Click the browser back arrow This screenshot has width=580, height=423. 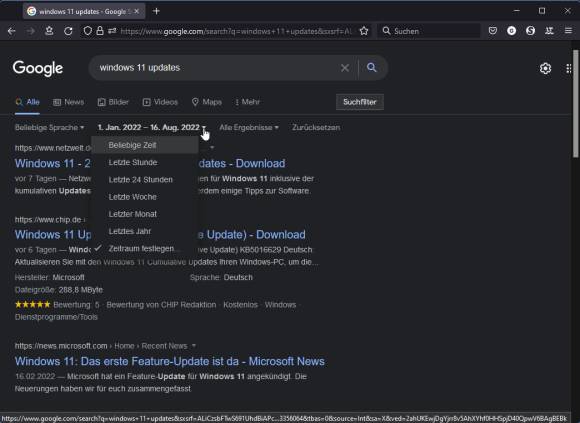coord(11,31)
